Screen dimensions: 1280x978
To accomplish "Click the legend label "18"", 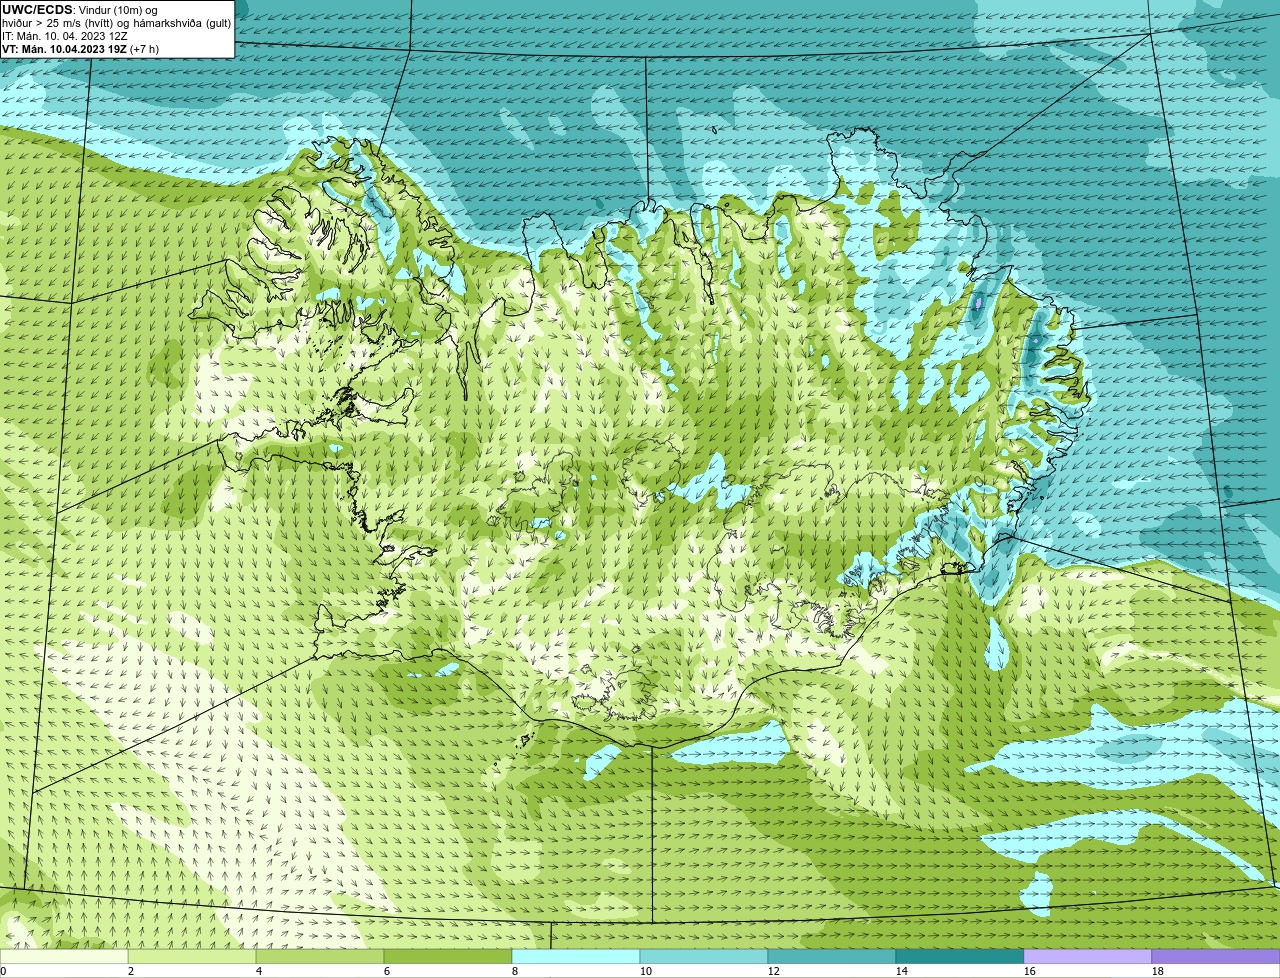I will pos(1158,971).
